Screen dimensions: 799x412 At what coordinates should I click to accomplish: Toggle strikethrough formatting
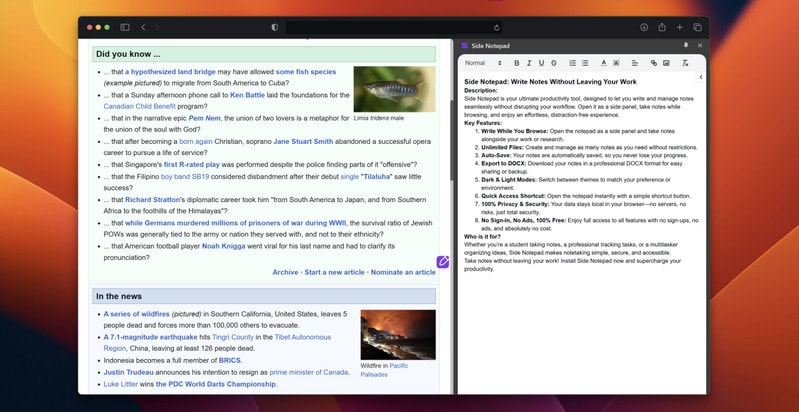pyautogui.click(x=553, y=63)
